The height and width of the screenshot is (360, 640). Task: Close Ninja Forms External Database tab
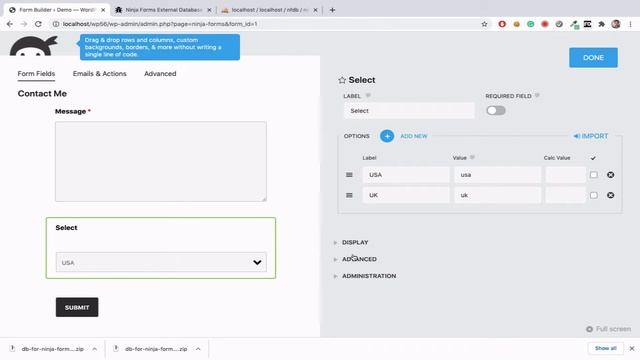(x=209, y=10)
